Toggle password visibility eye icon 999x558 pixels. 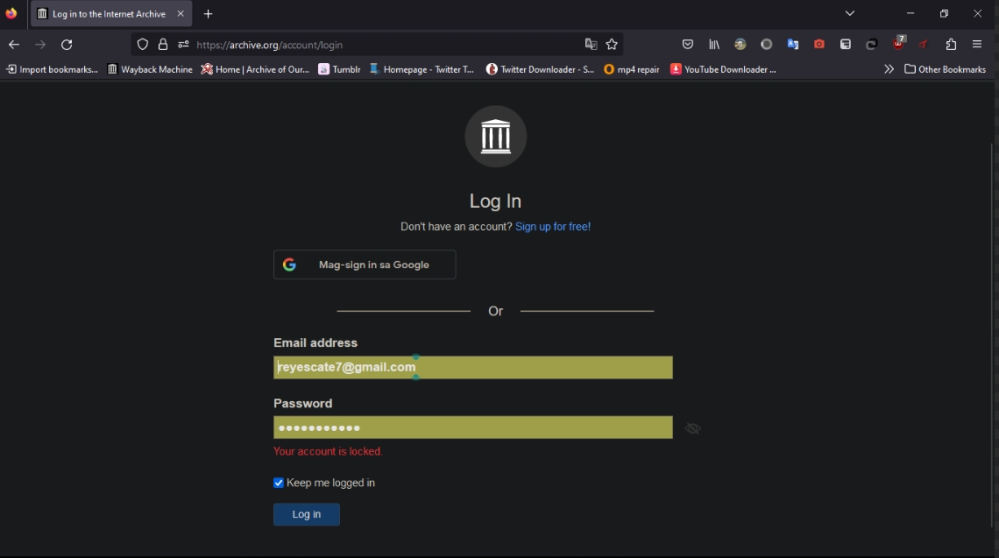tap(692, 428)
